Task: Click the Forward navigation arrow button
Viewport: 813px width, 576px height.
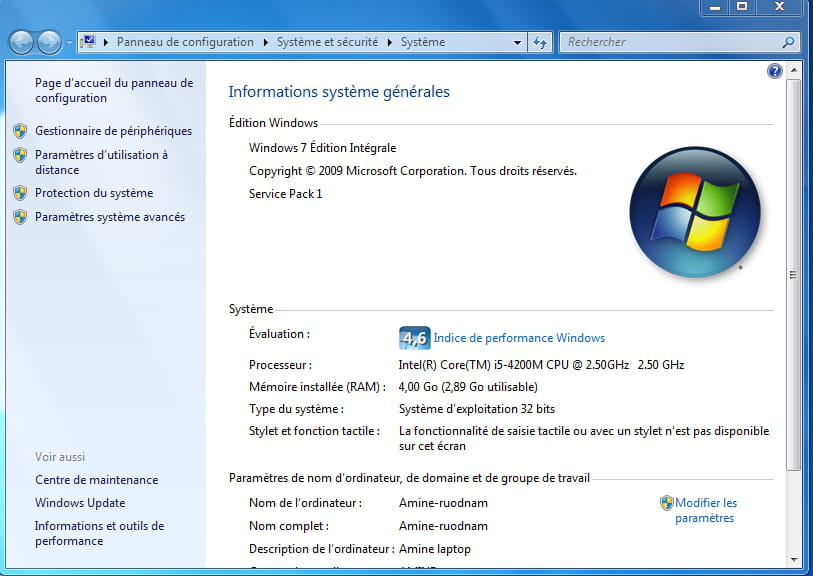Action: click(50, 43)
